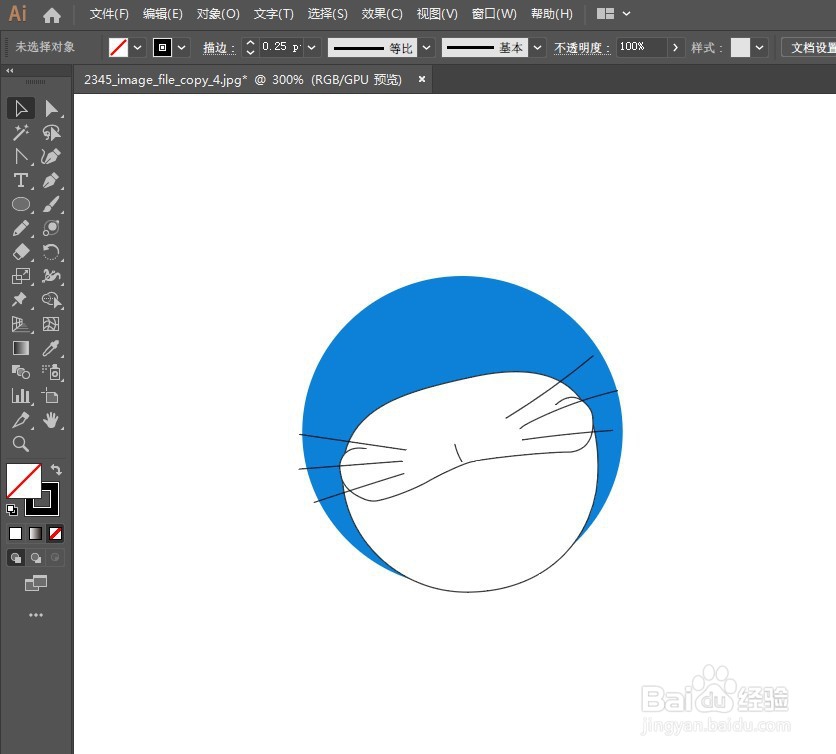Click the Home icon
The width and height of the screenshot is (836, 754).
click(52, 14)
